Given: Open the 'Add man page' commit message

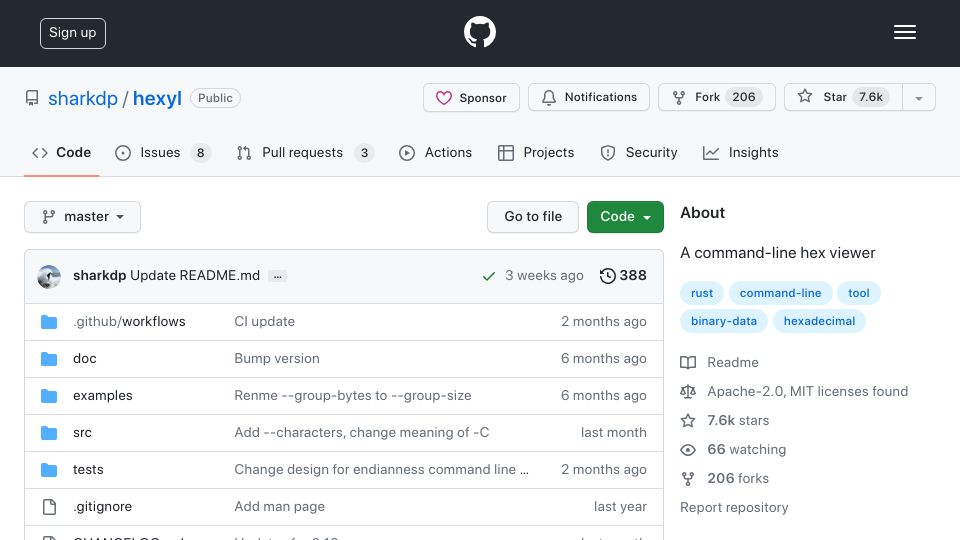Looking at the screenshot, I should (x=279, y=506).
